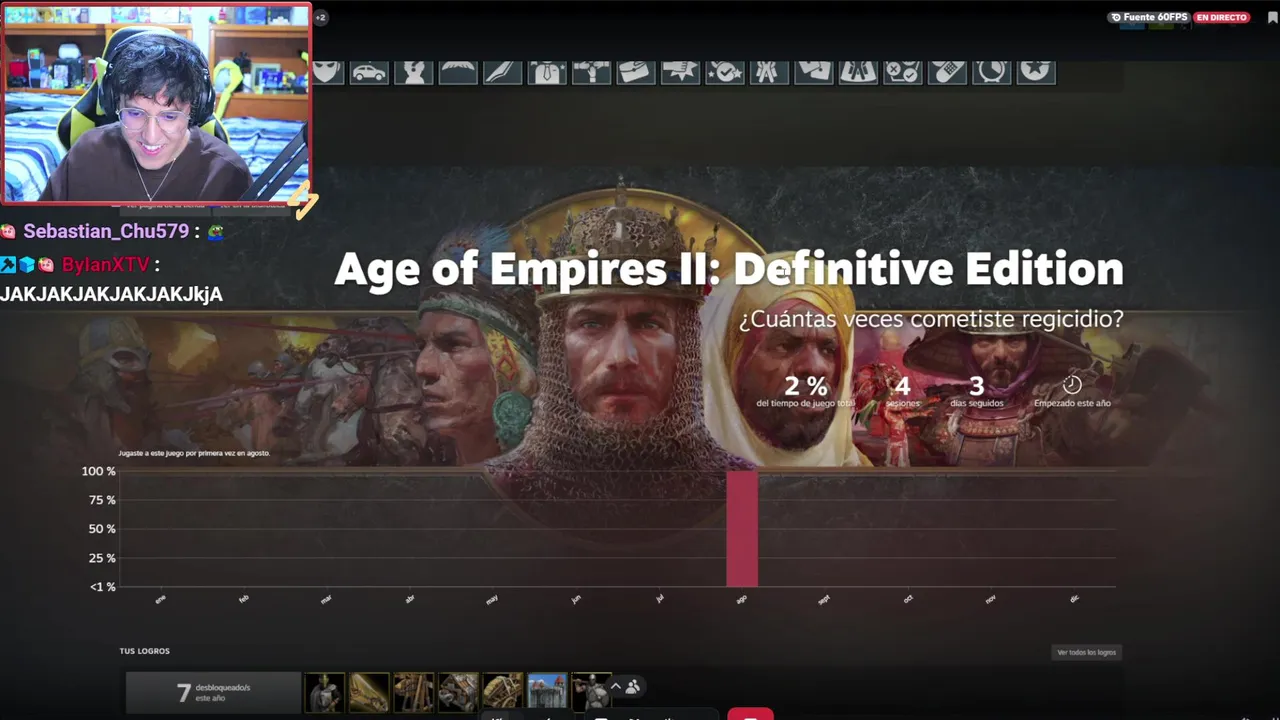Click the 7 desbloqueado/s este año tile

pyautogui.click(x=213, y=692)
